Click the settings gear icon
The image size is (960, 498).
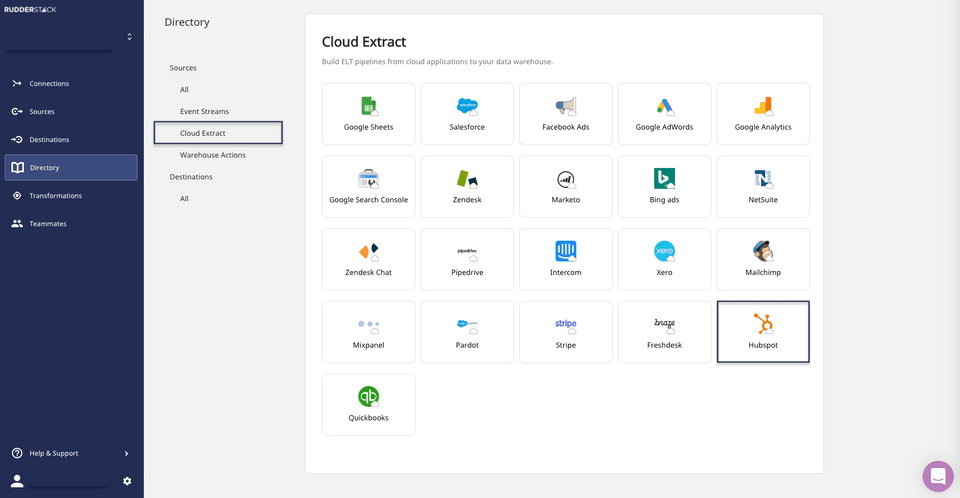pyautogui.click(x=127, y=481)
